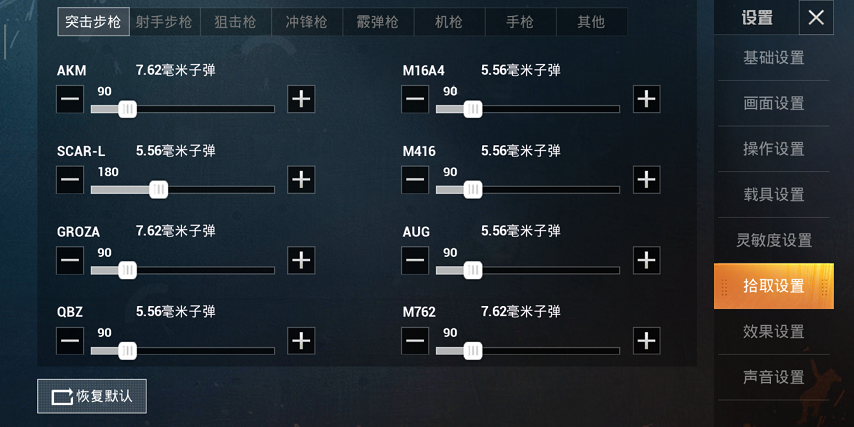The image size is (854, 427).
Task: Click the 恢复默认 reset button
Action: tap(92, 396)
